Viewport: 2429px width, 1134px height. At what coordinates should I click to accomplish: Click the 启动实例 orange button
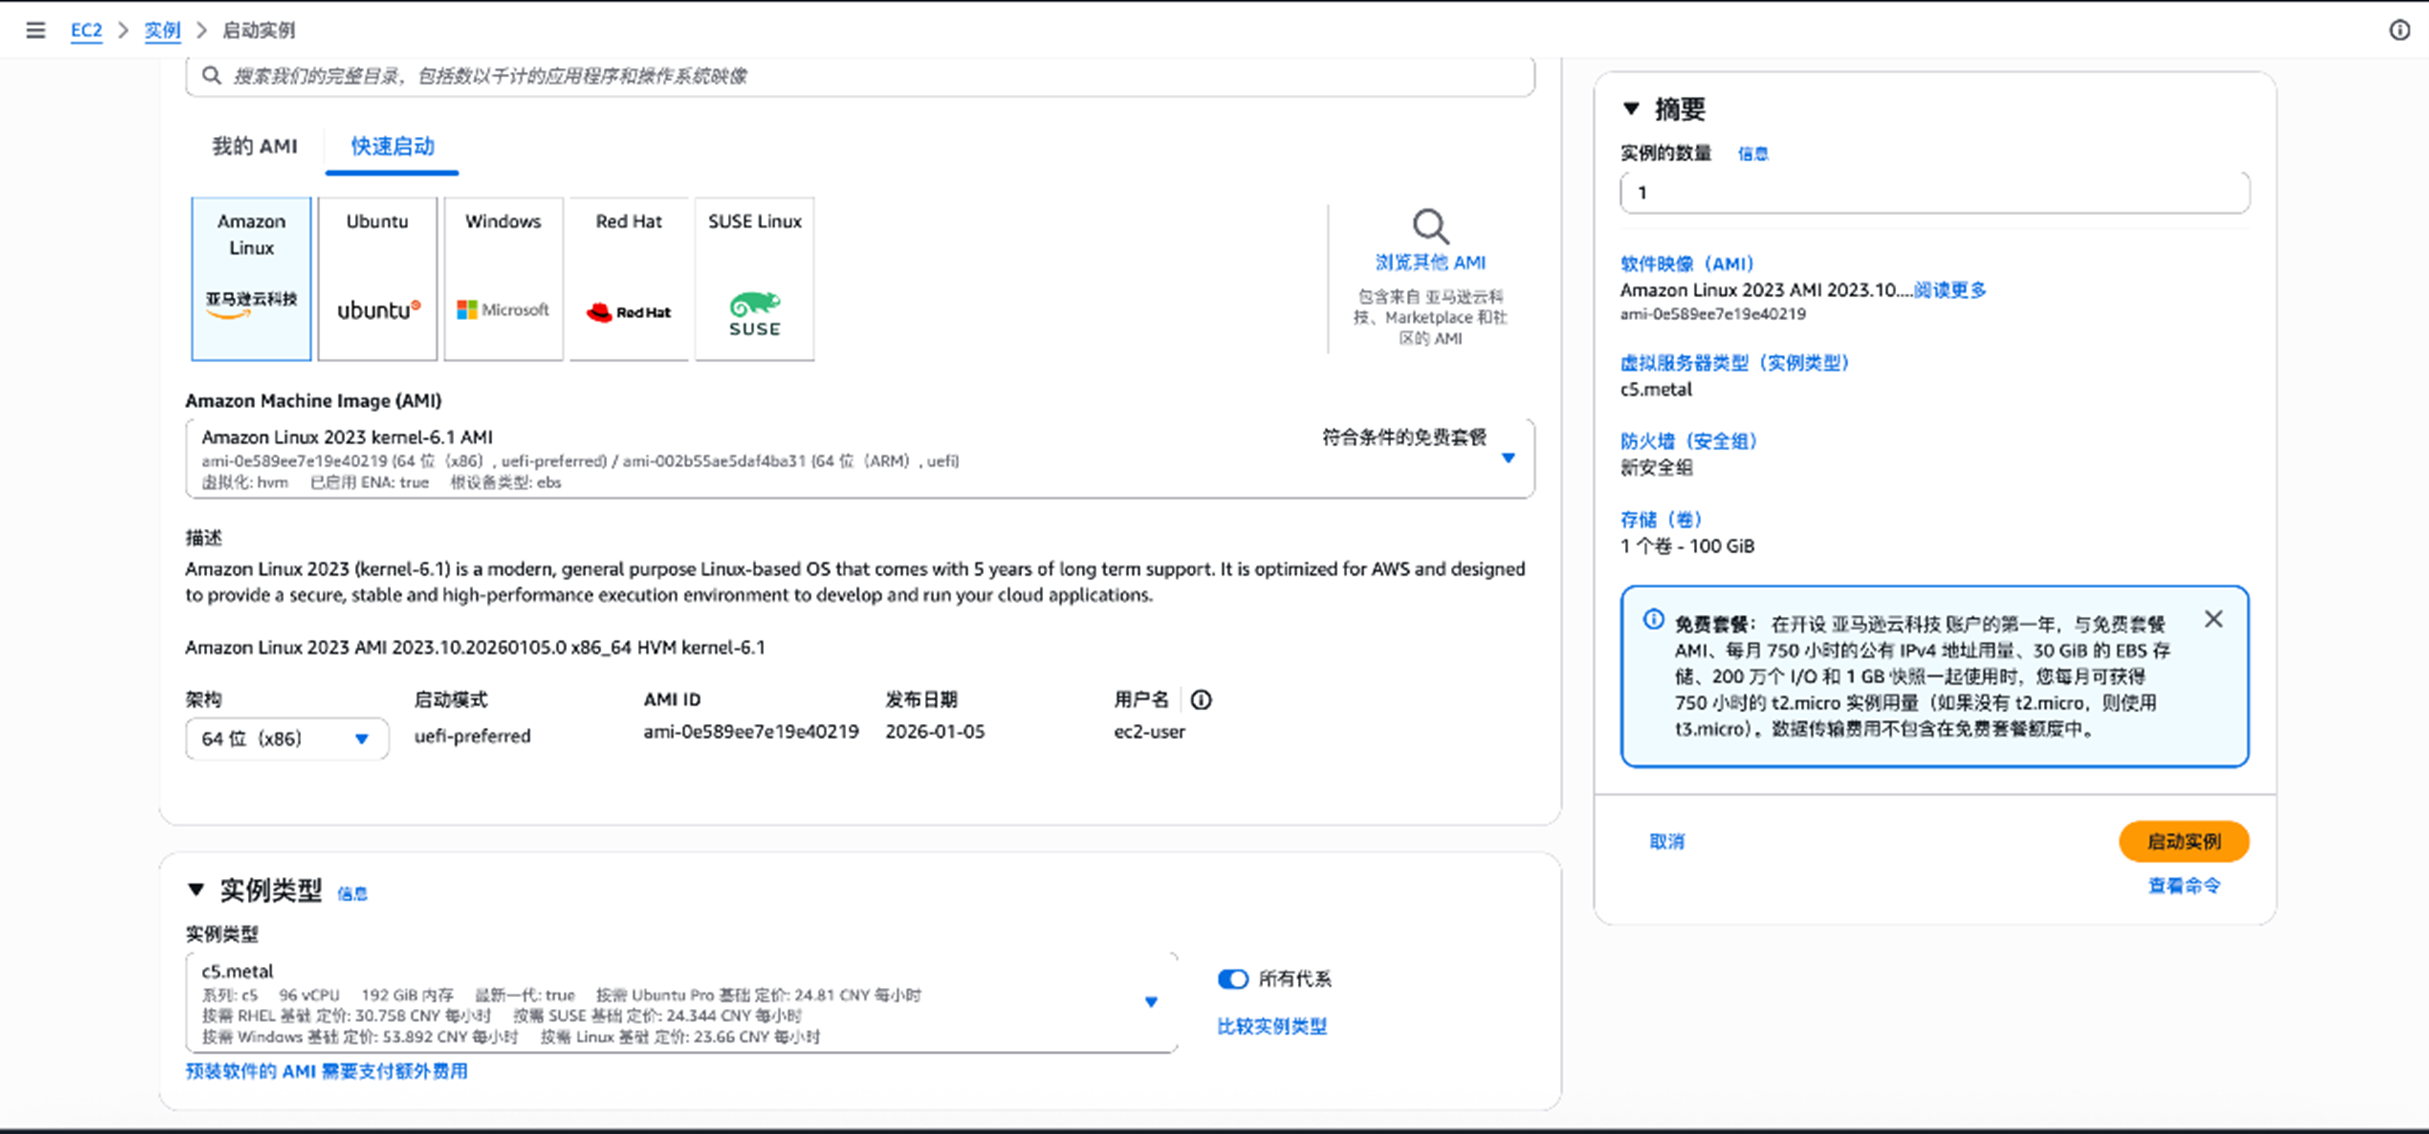click(x=2183, y=841)
